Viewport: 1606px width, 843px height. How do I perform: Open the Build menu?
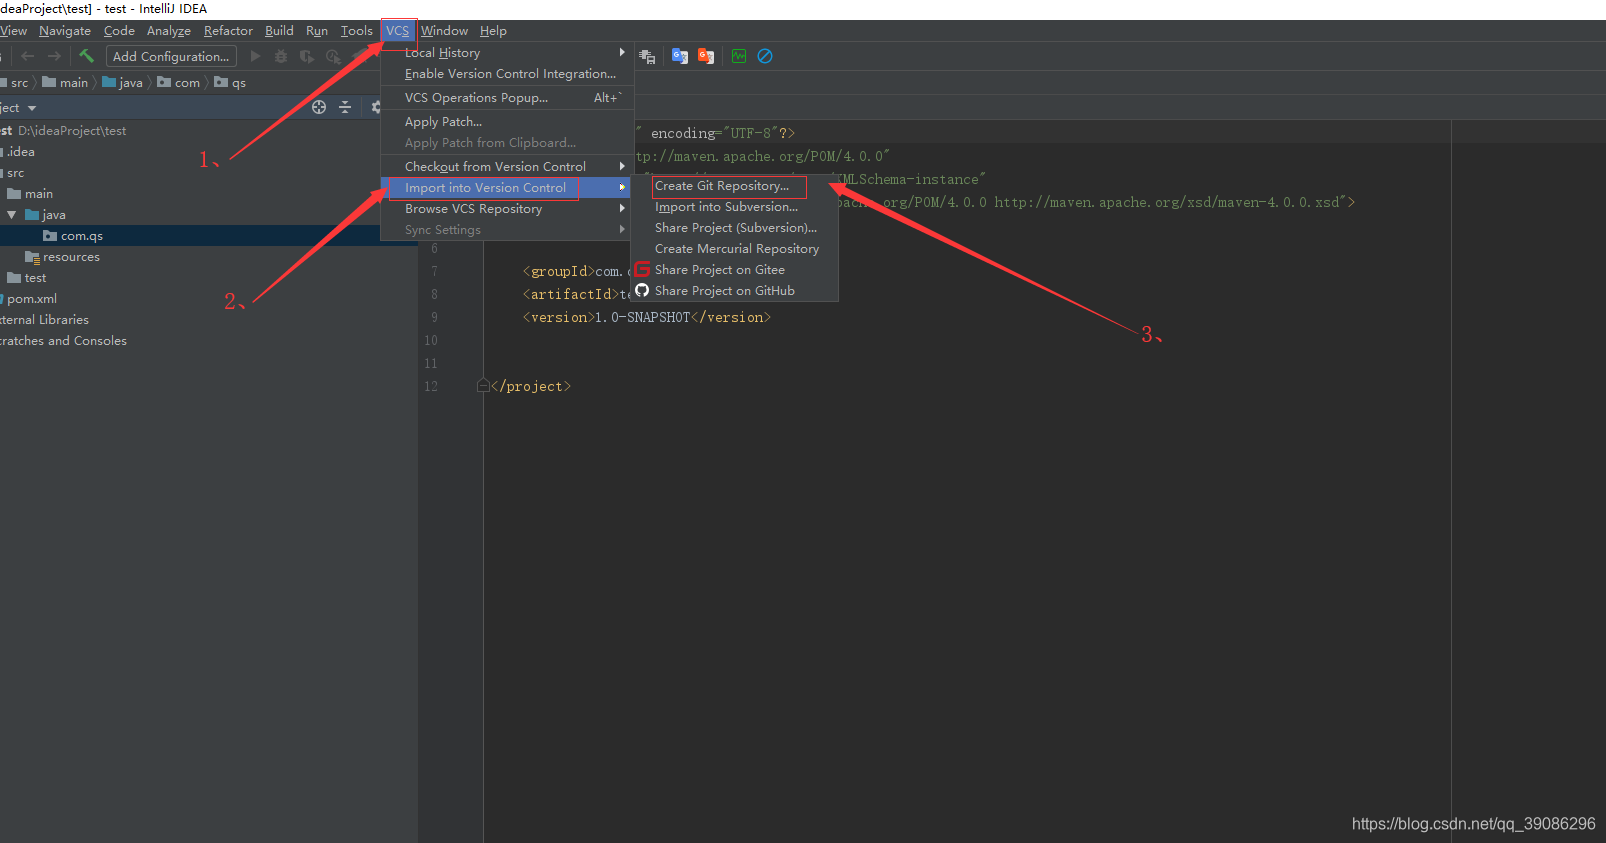tap(279, 31)
